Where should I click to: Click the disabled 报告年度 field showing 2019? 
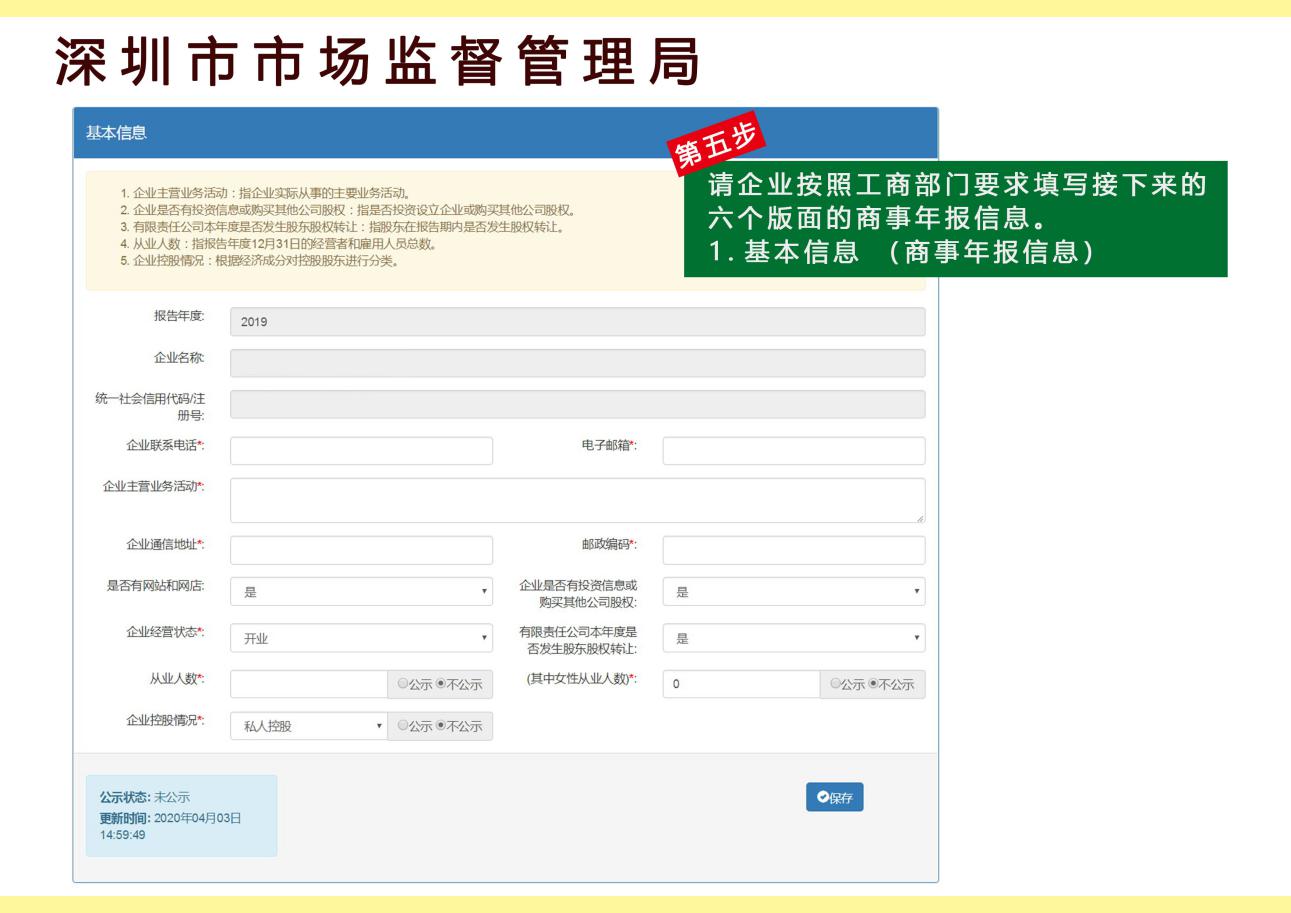coord(578,322)
